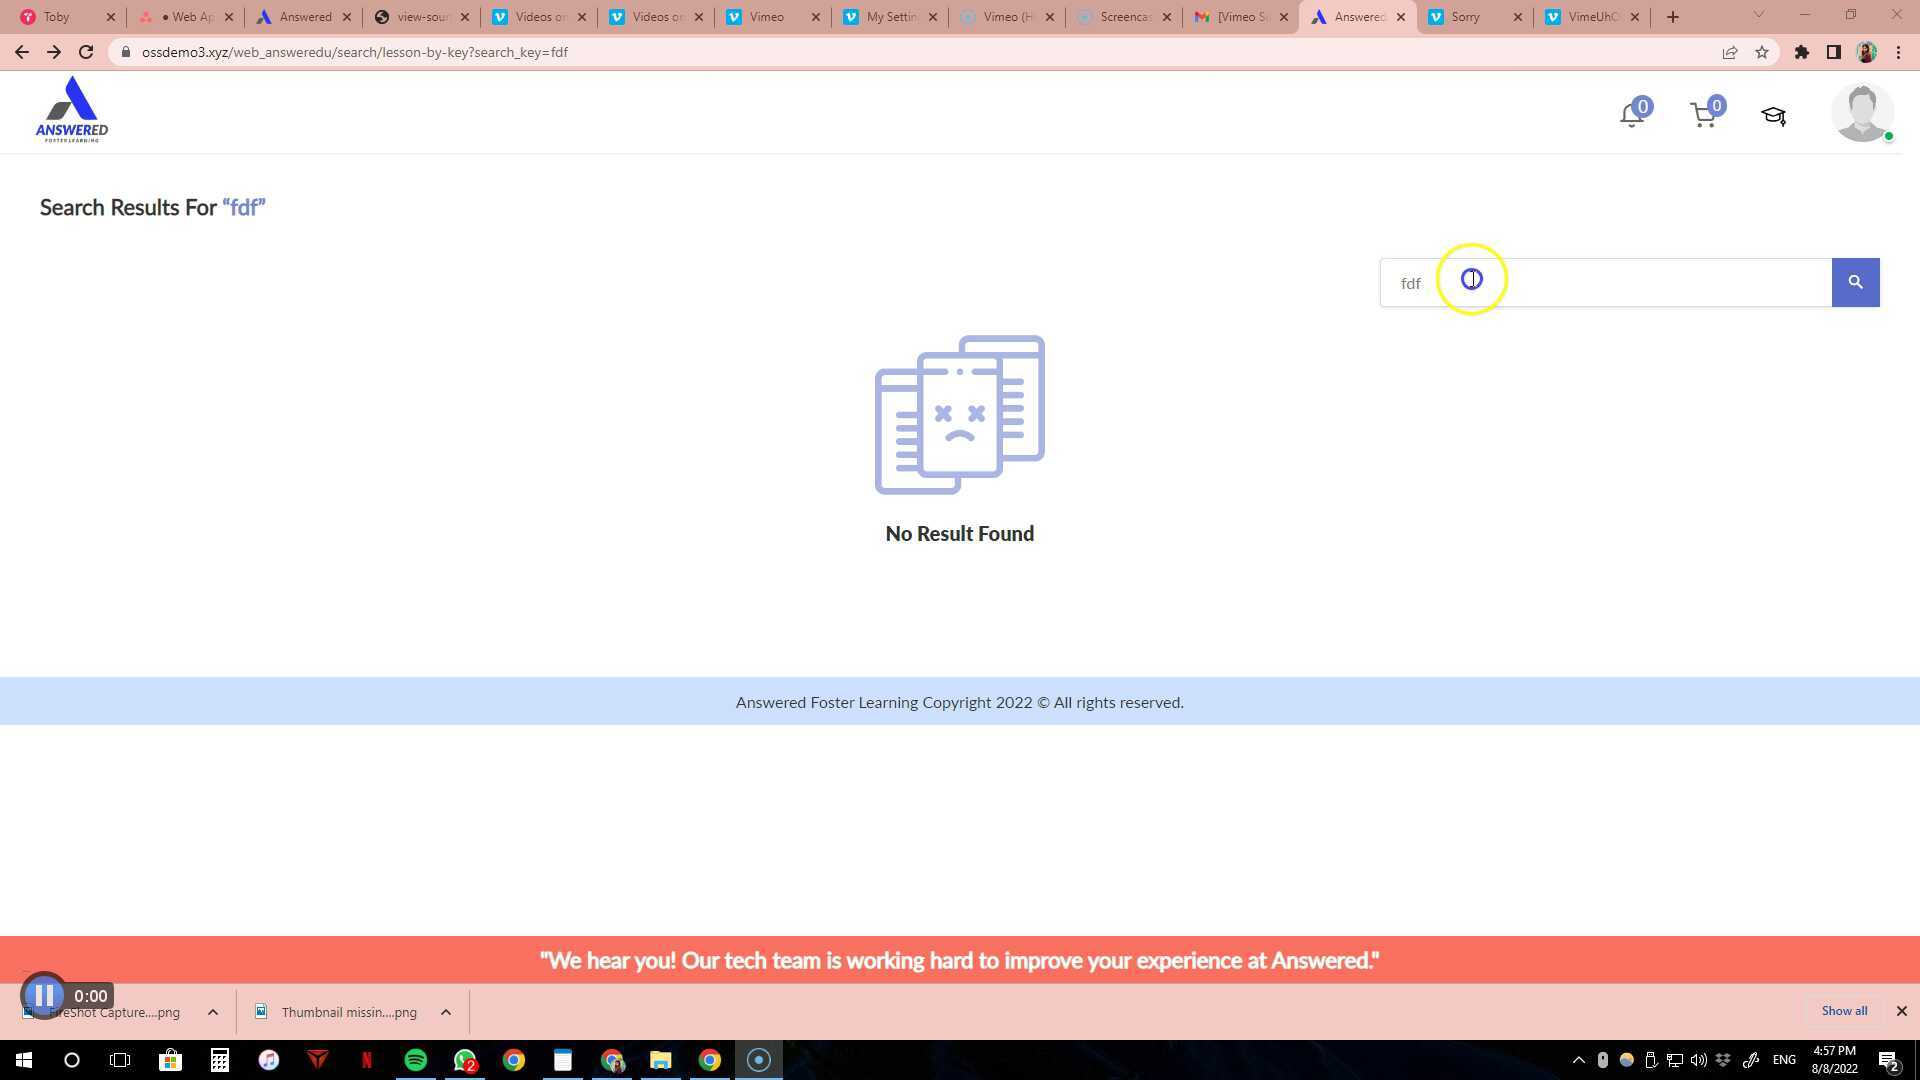Image resolution: width=1920 pixels, height=1080 pixels.
Task: Bookmark this page with the star icon
Action: [x=1762, y=52]
